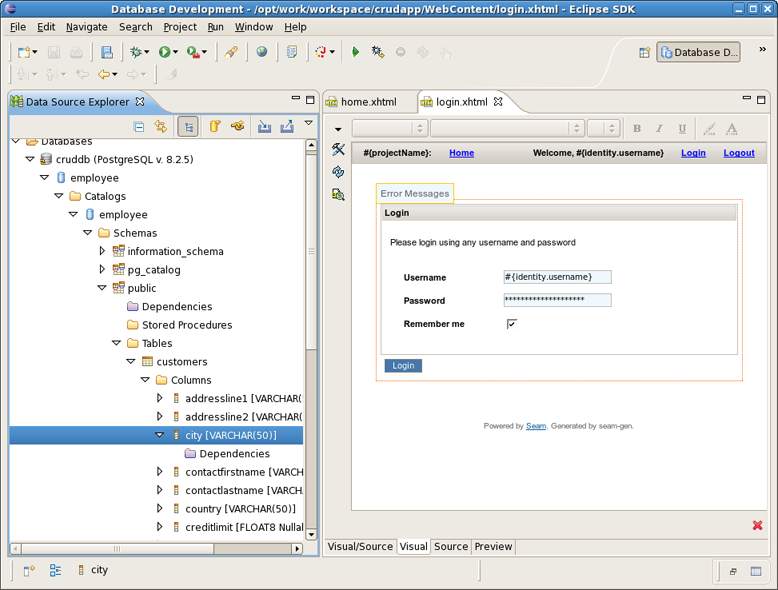Click the tree outline icon in status bar

coord(55,570)
